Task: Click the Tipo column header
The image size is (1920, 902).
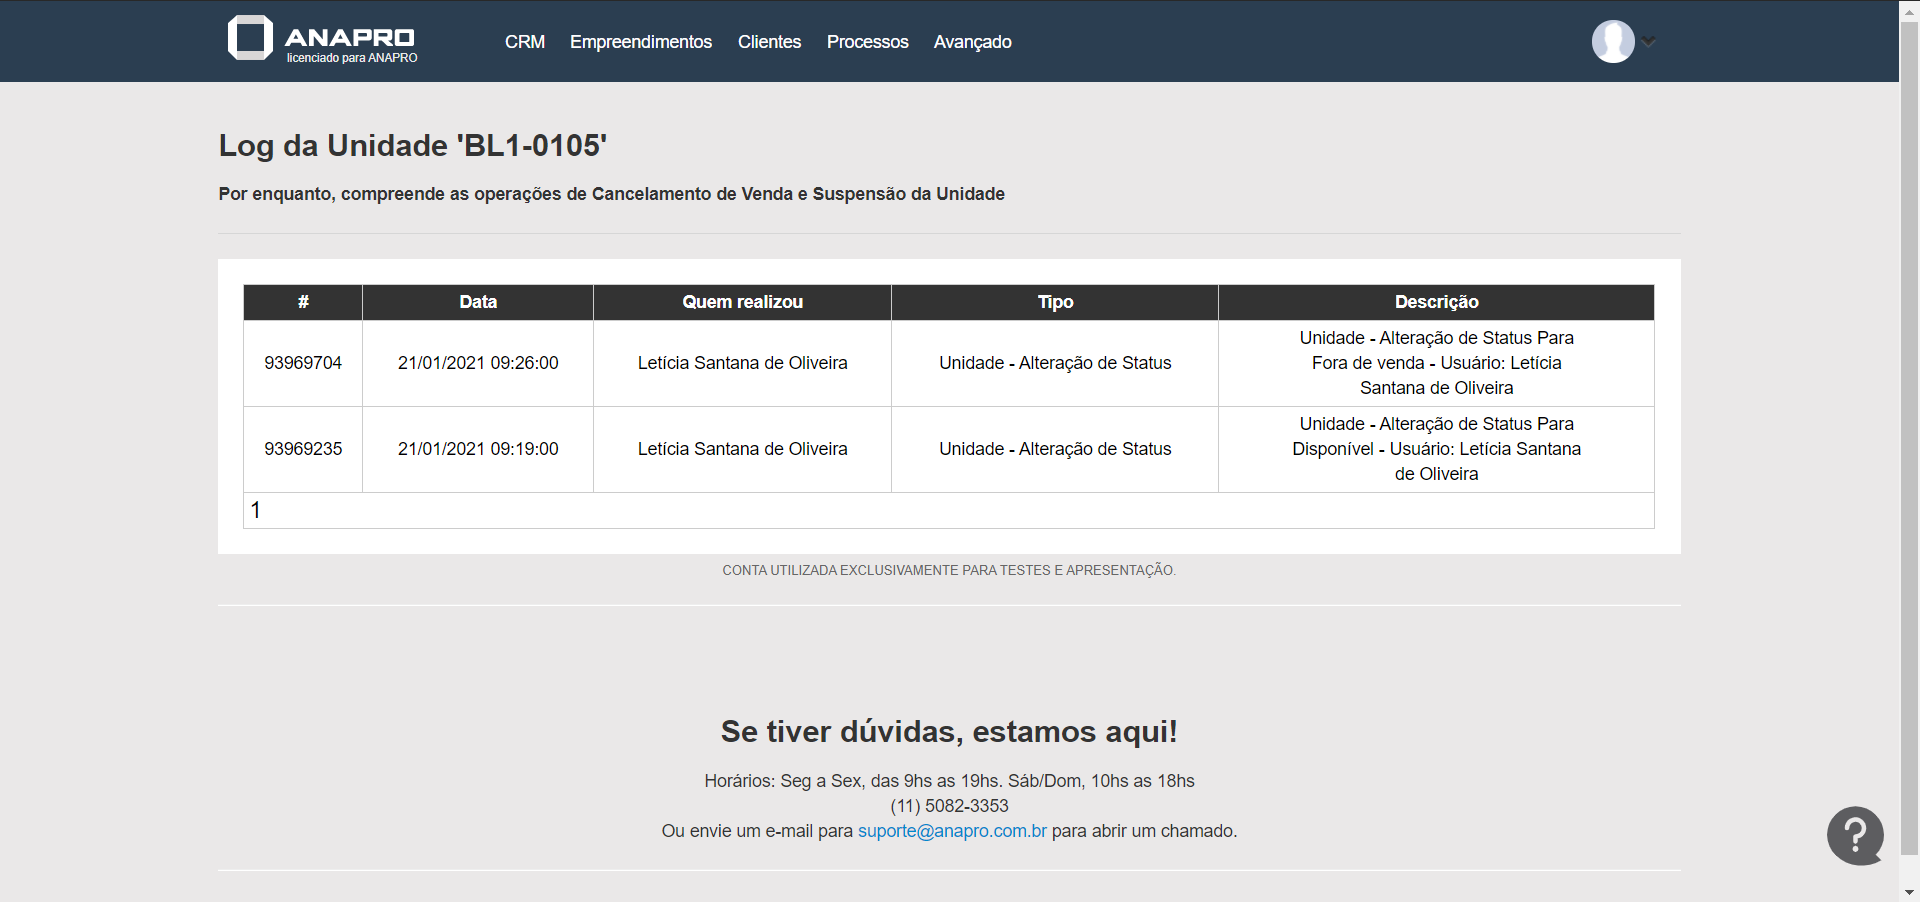Action: (x=1055, y=302)
